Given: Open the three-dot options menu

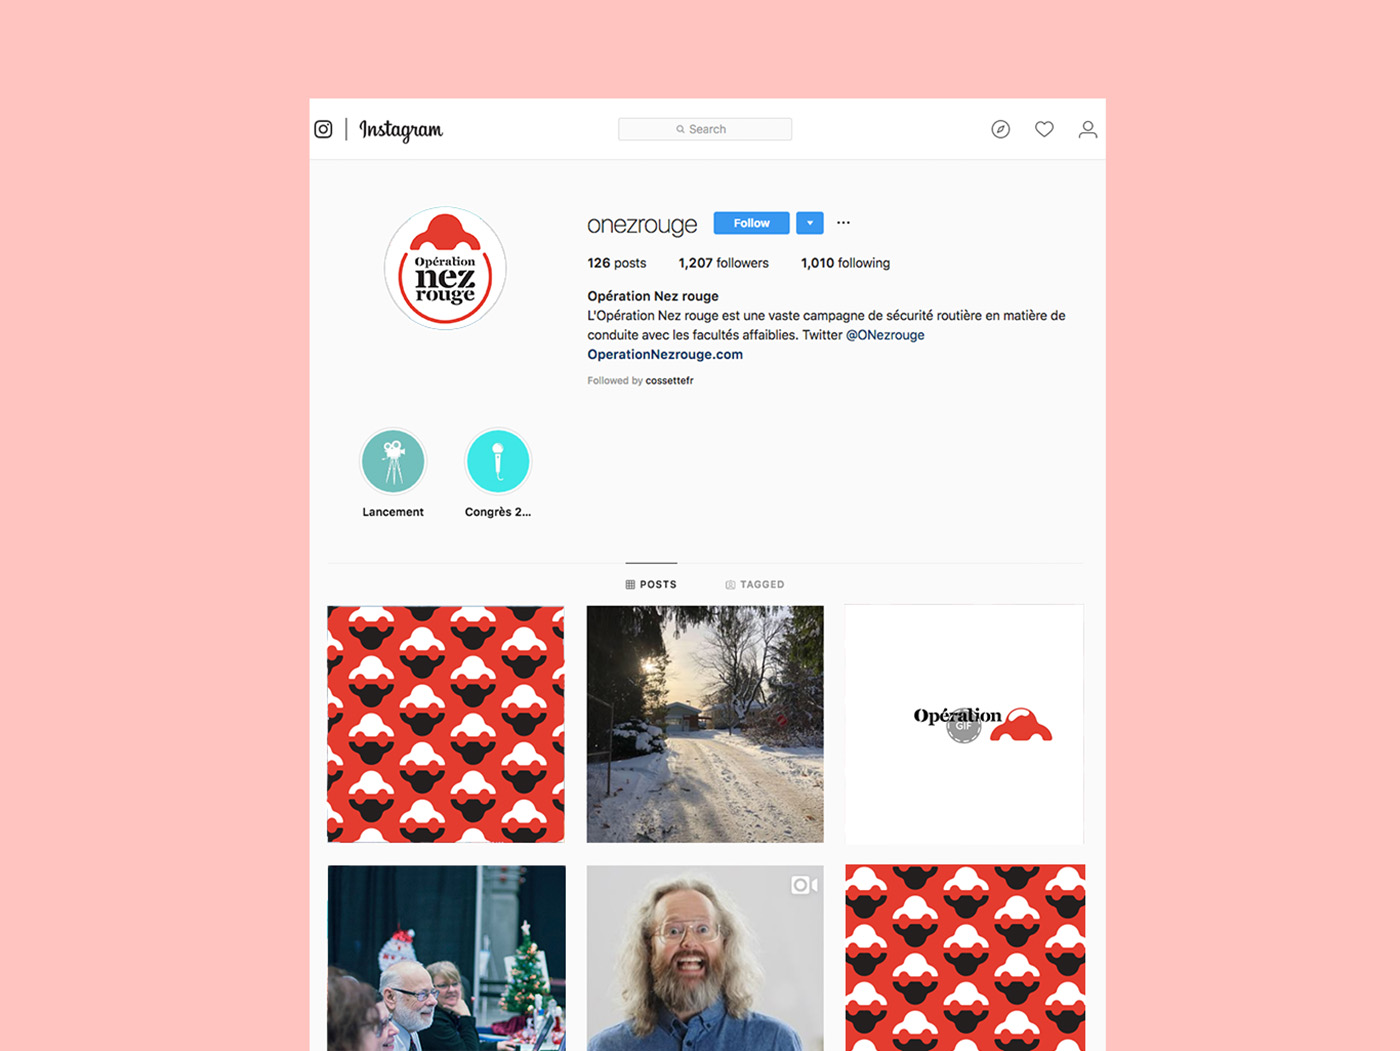Looking at the screenshot, I should (x=843, y=223).
